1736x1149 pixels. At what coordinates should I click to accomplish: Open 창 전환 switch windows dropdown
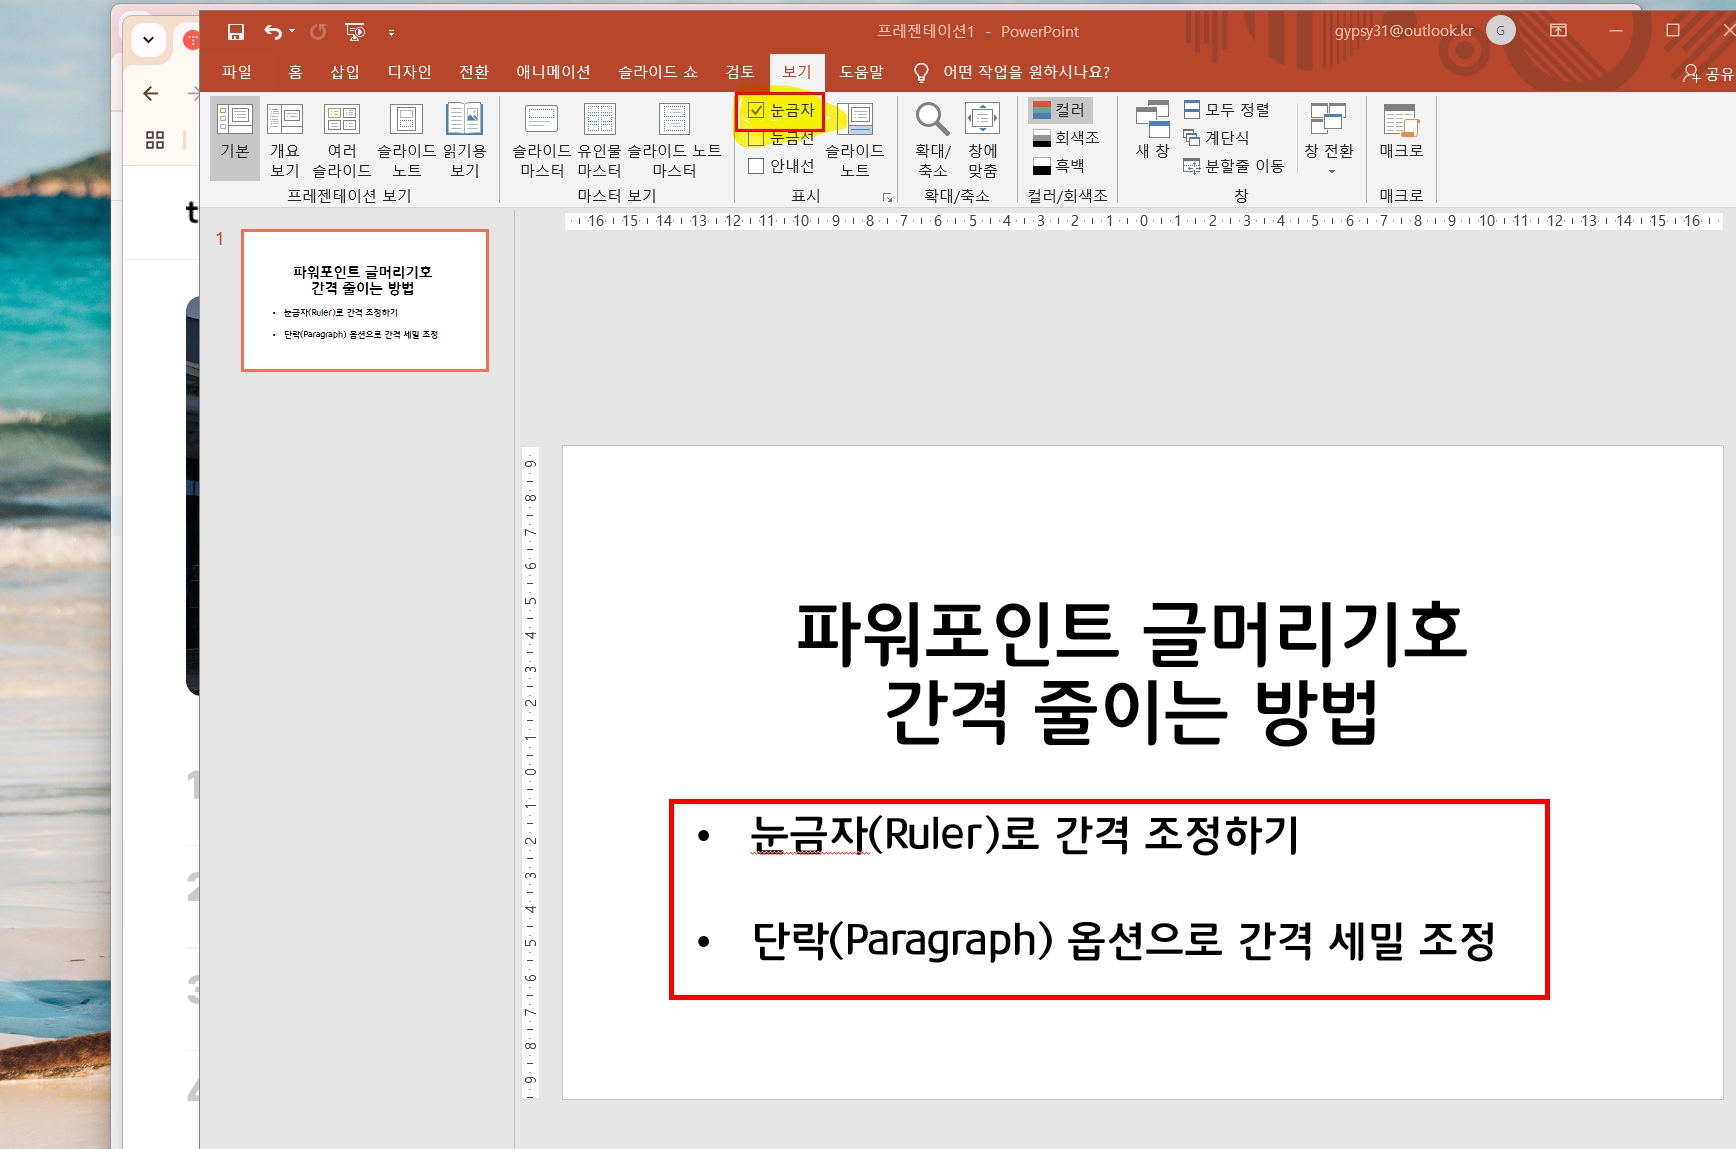coord(1328,138)
